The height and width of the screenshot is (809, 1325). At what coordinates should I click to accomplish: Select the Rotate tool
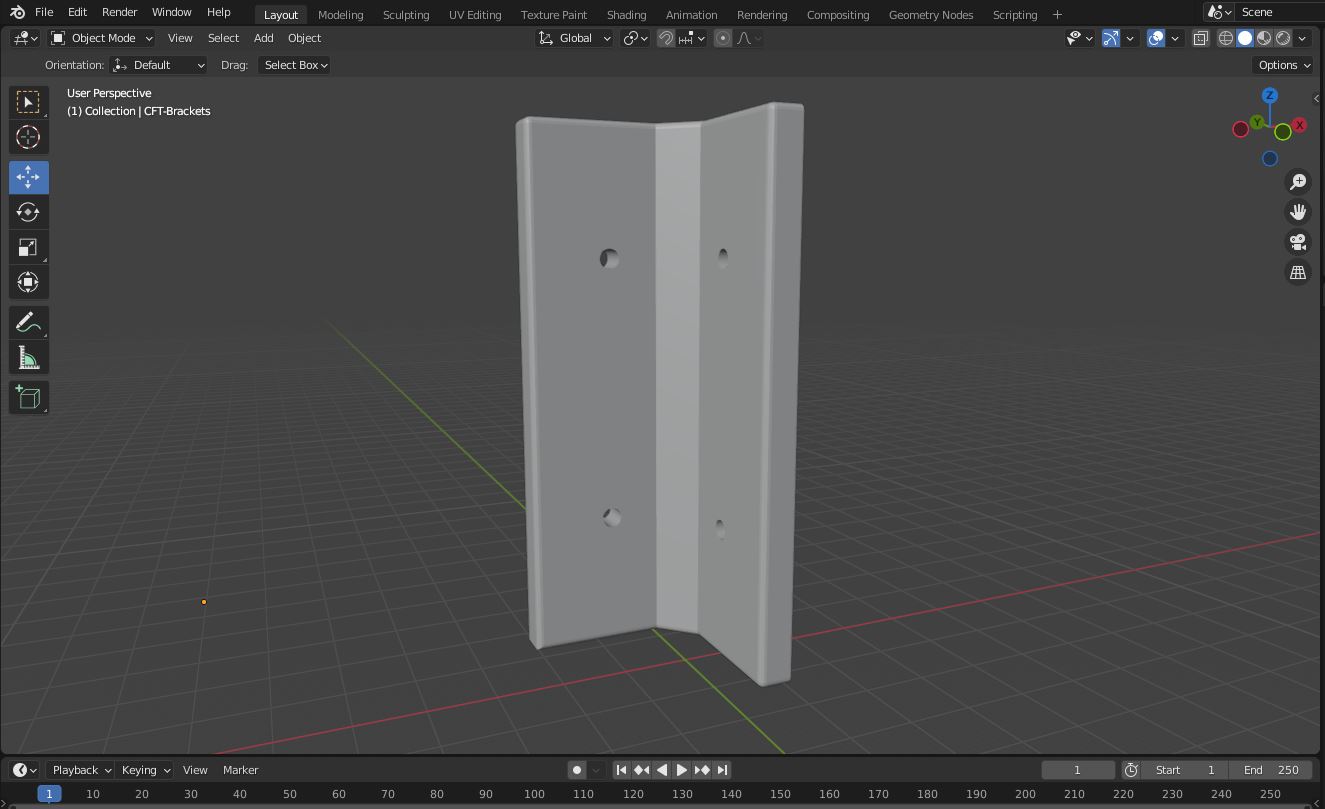click(x=28, y=212)
